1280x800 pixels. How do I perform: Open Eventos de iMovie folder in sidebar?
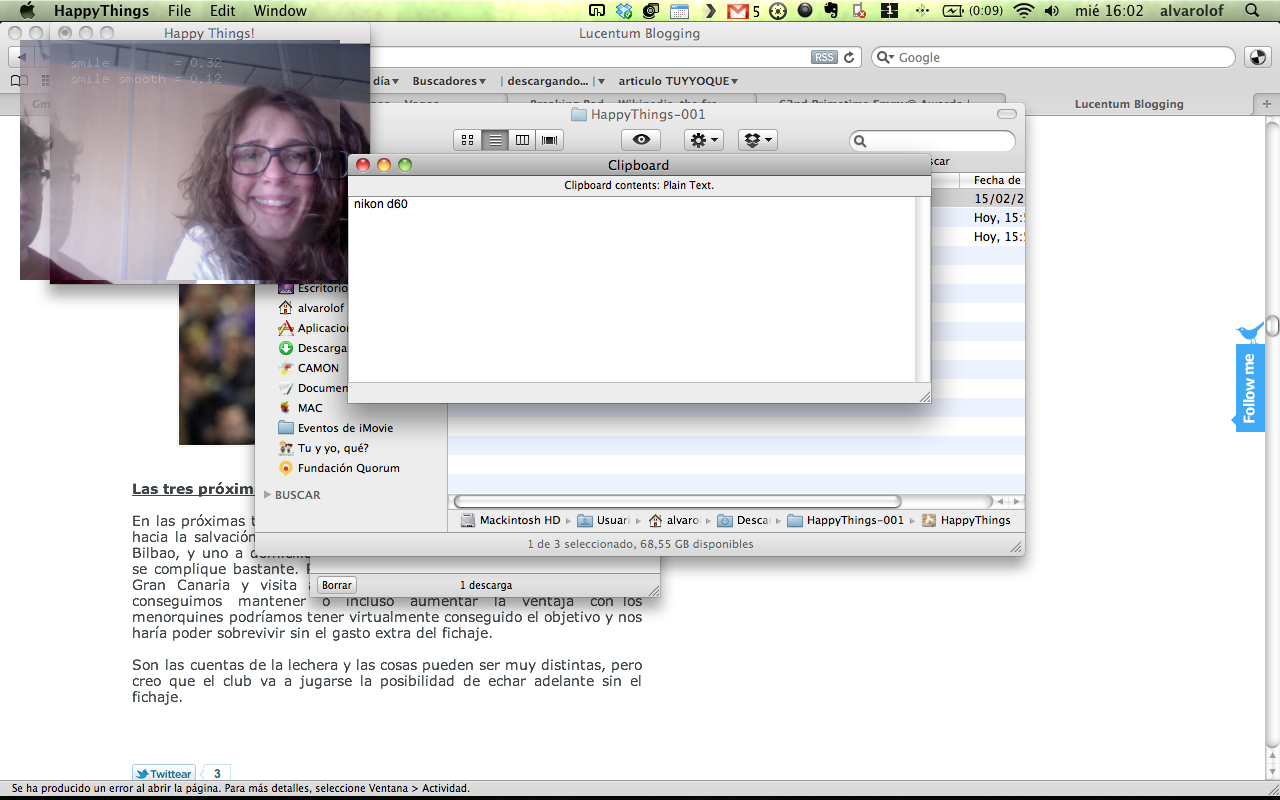(x=345, y=428)
